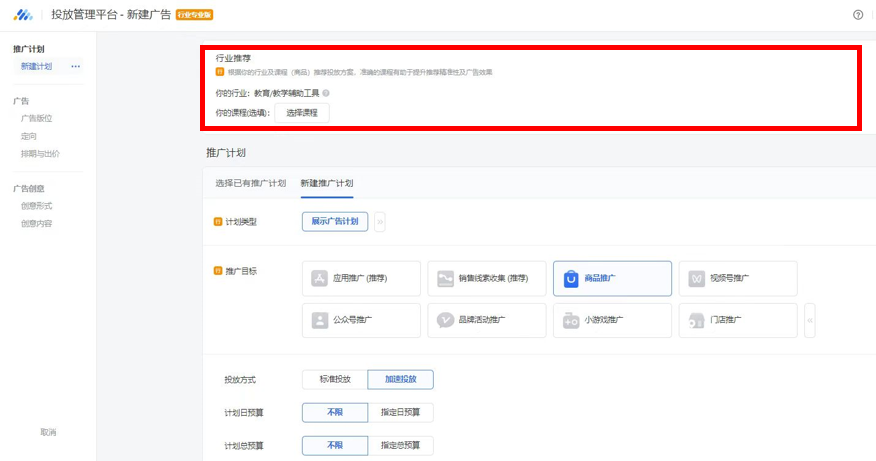Select 商品推广 promotion goal card
Viewport: 876px width, 461px height.
click(x=612, y=278)
